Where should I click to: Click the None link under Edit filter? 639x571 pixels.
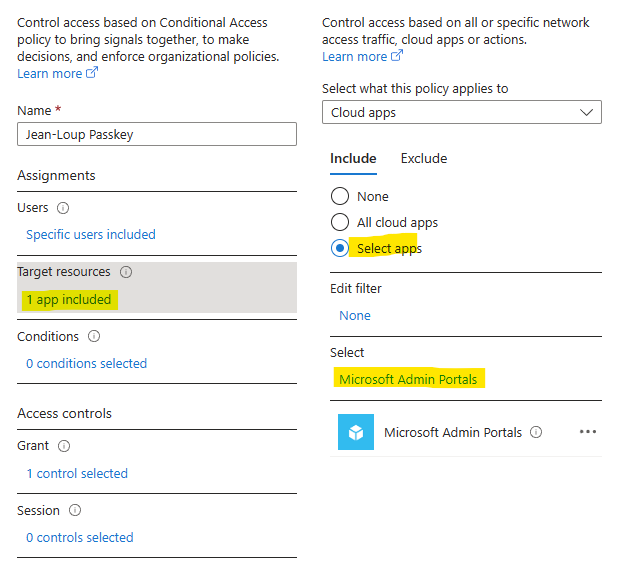[x=355, y=315]
